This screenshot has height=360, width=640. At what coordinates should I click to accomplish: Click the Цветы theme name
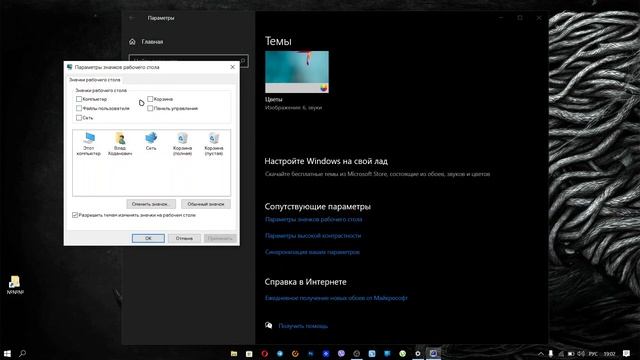coord(273,99)
